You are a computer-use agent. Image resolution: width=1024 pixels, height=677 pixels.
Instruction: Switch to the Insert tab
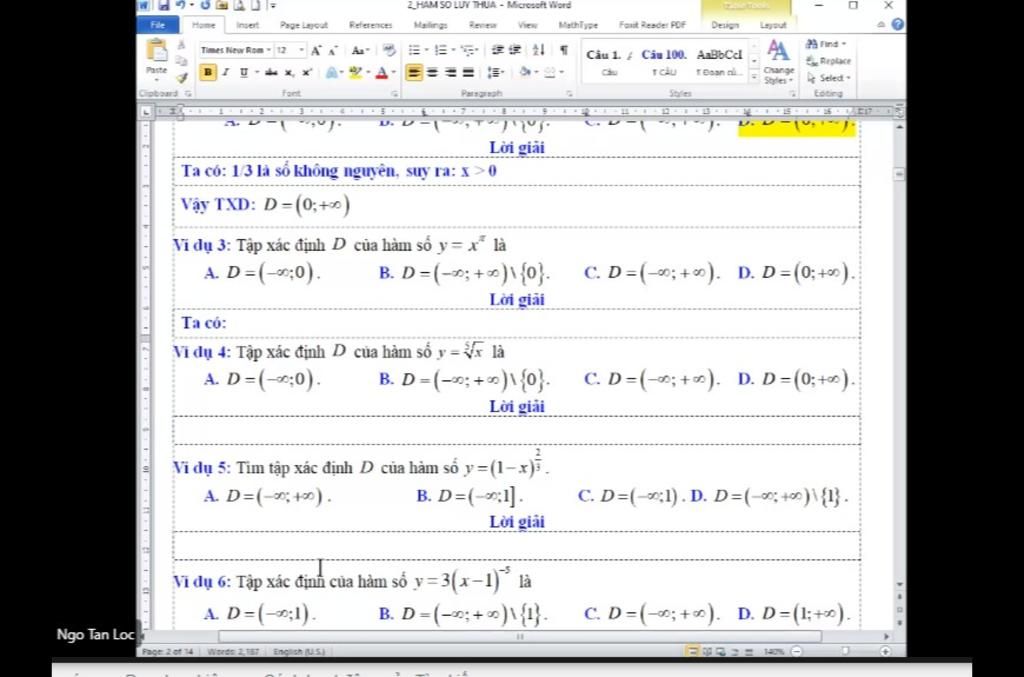tap(248, 25)
